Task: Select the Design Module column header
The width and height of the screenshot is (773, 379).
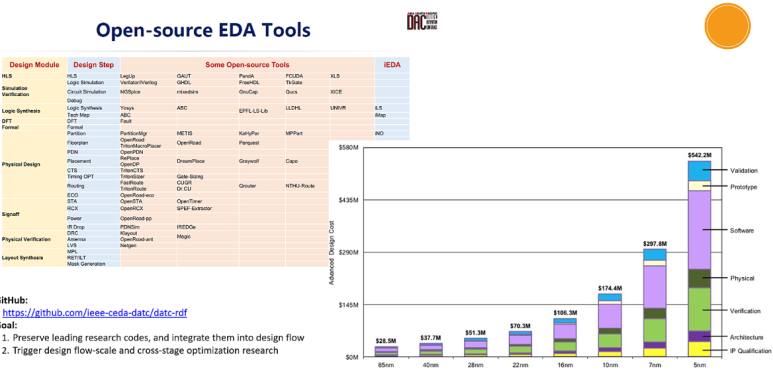Action: click(x=35, y=65)
